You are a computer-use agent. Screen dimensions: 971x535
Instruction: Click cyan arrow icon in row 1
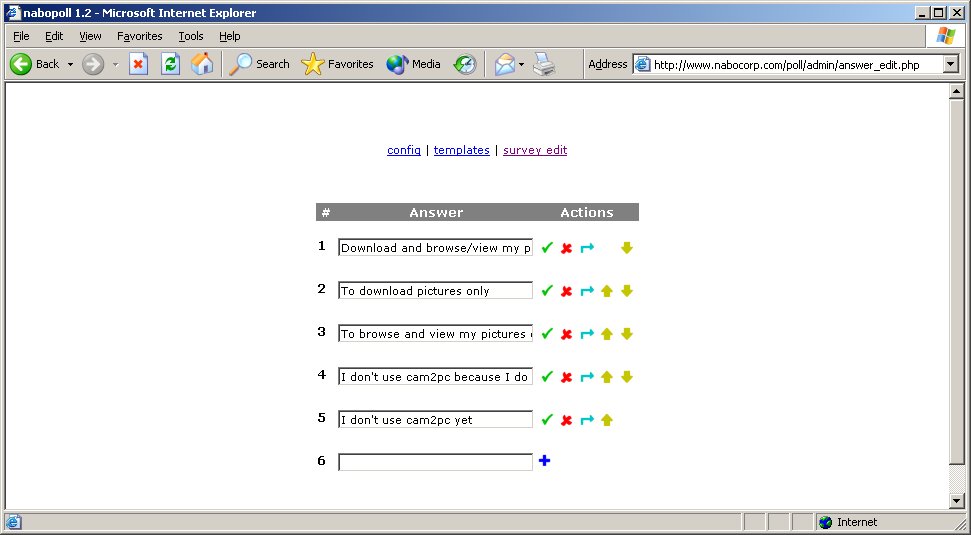[587, 248]
